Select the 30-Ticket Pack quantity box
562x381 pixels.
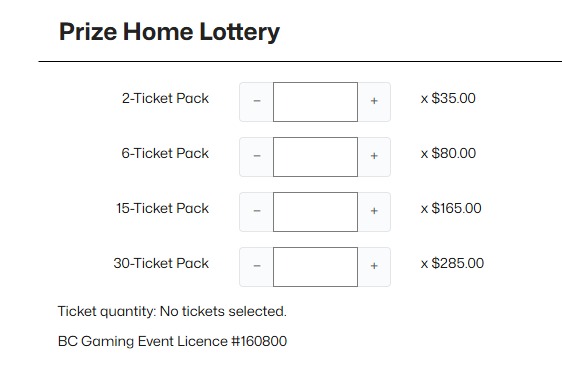point(315,267)
